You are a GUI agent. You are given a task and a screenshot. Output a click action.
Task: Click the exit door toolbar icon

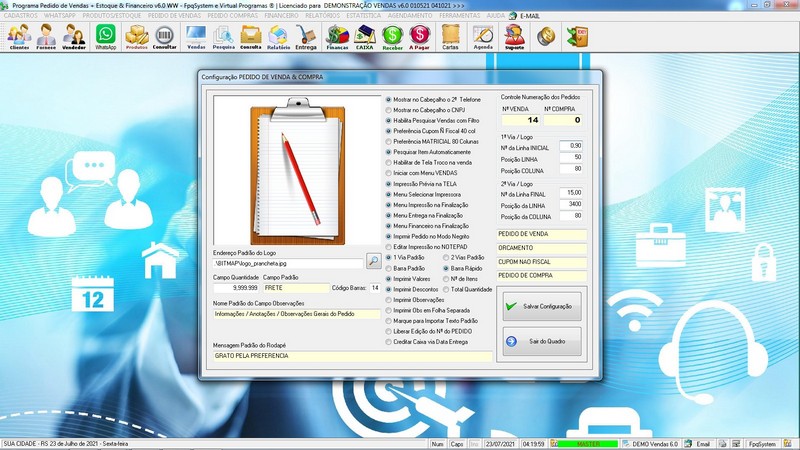coord(578,36)
